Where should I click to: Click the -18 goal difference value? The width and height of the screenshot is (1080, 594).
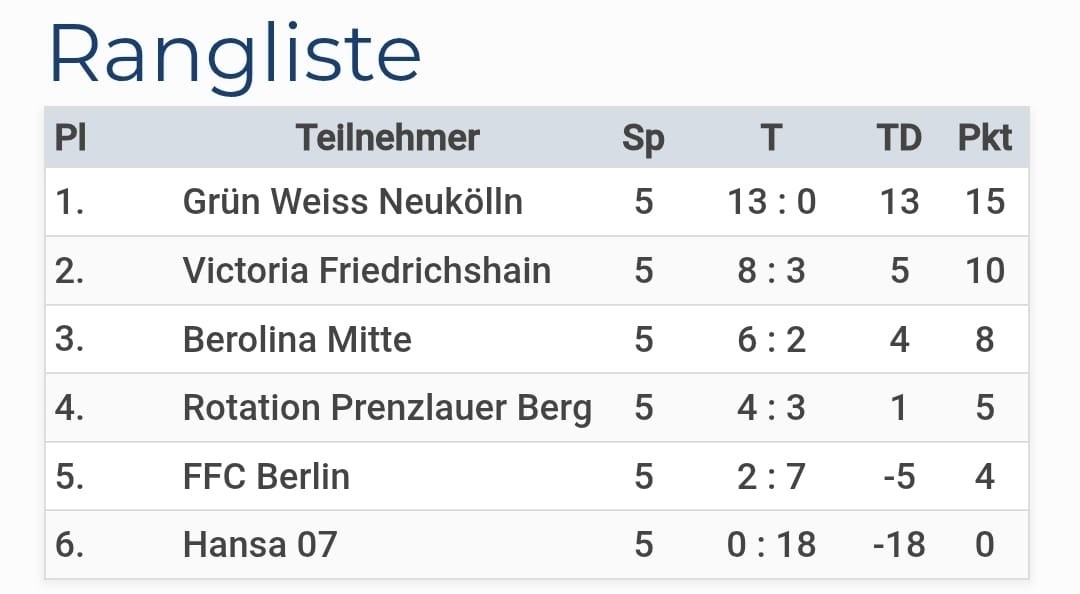(x=897, y=545)
